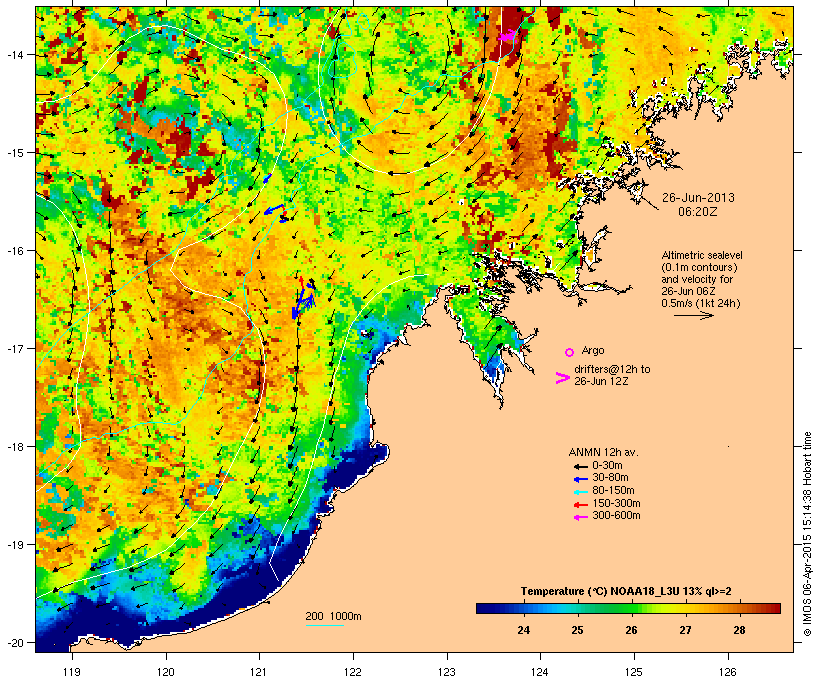Click the 'drifters@12h to' legend label
This screenshot has width=820, height=680.
tap(612, 369)
